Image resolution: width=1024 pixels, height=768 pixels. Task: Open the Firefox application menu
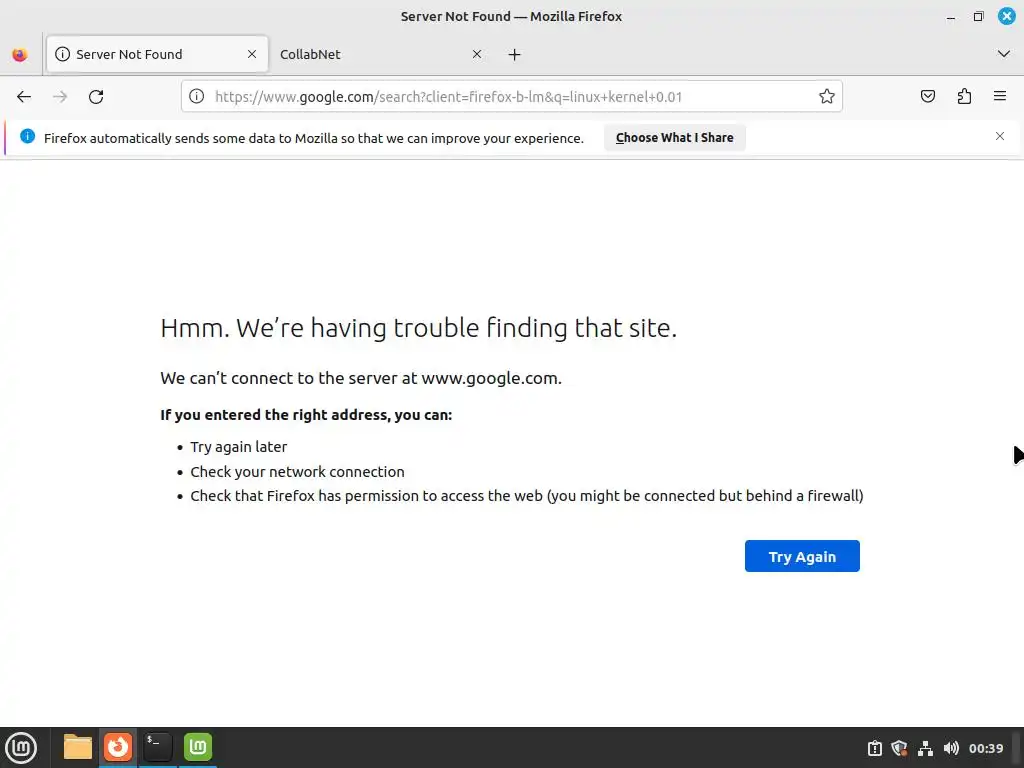1000,97
